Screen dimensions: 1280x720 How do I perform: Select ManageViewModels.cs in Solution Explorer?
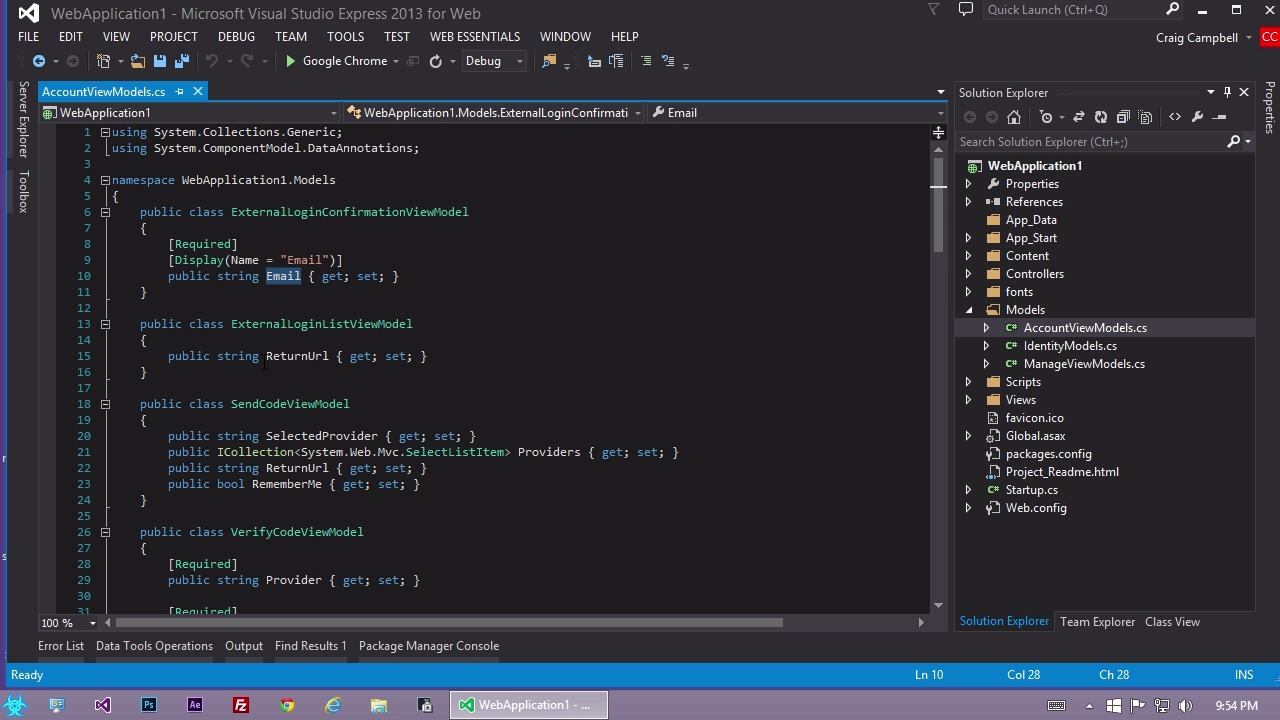click(1084, 364)
